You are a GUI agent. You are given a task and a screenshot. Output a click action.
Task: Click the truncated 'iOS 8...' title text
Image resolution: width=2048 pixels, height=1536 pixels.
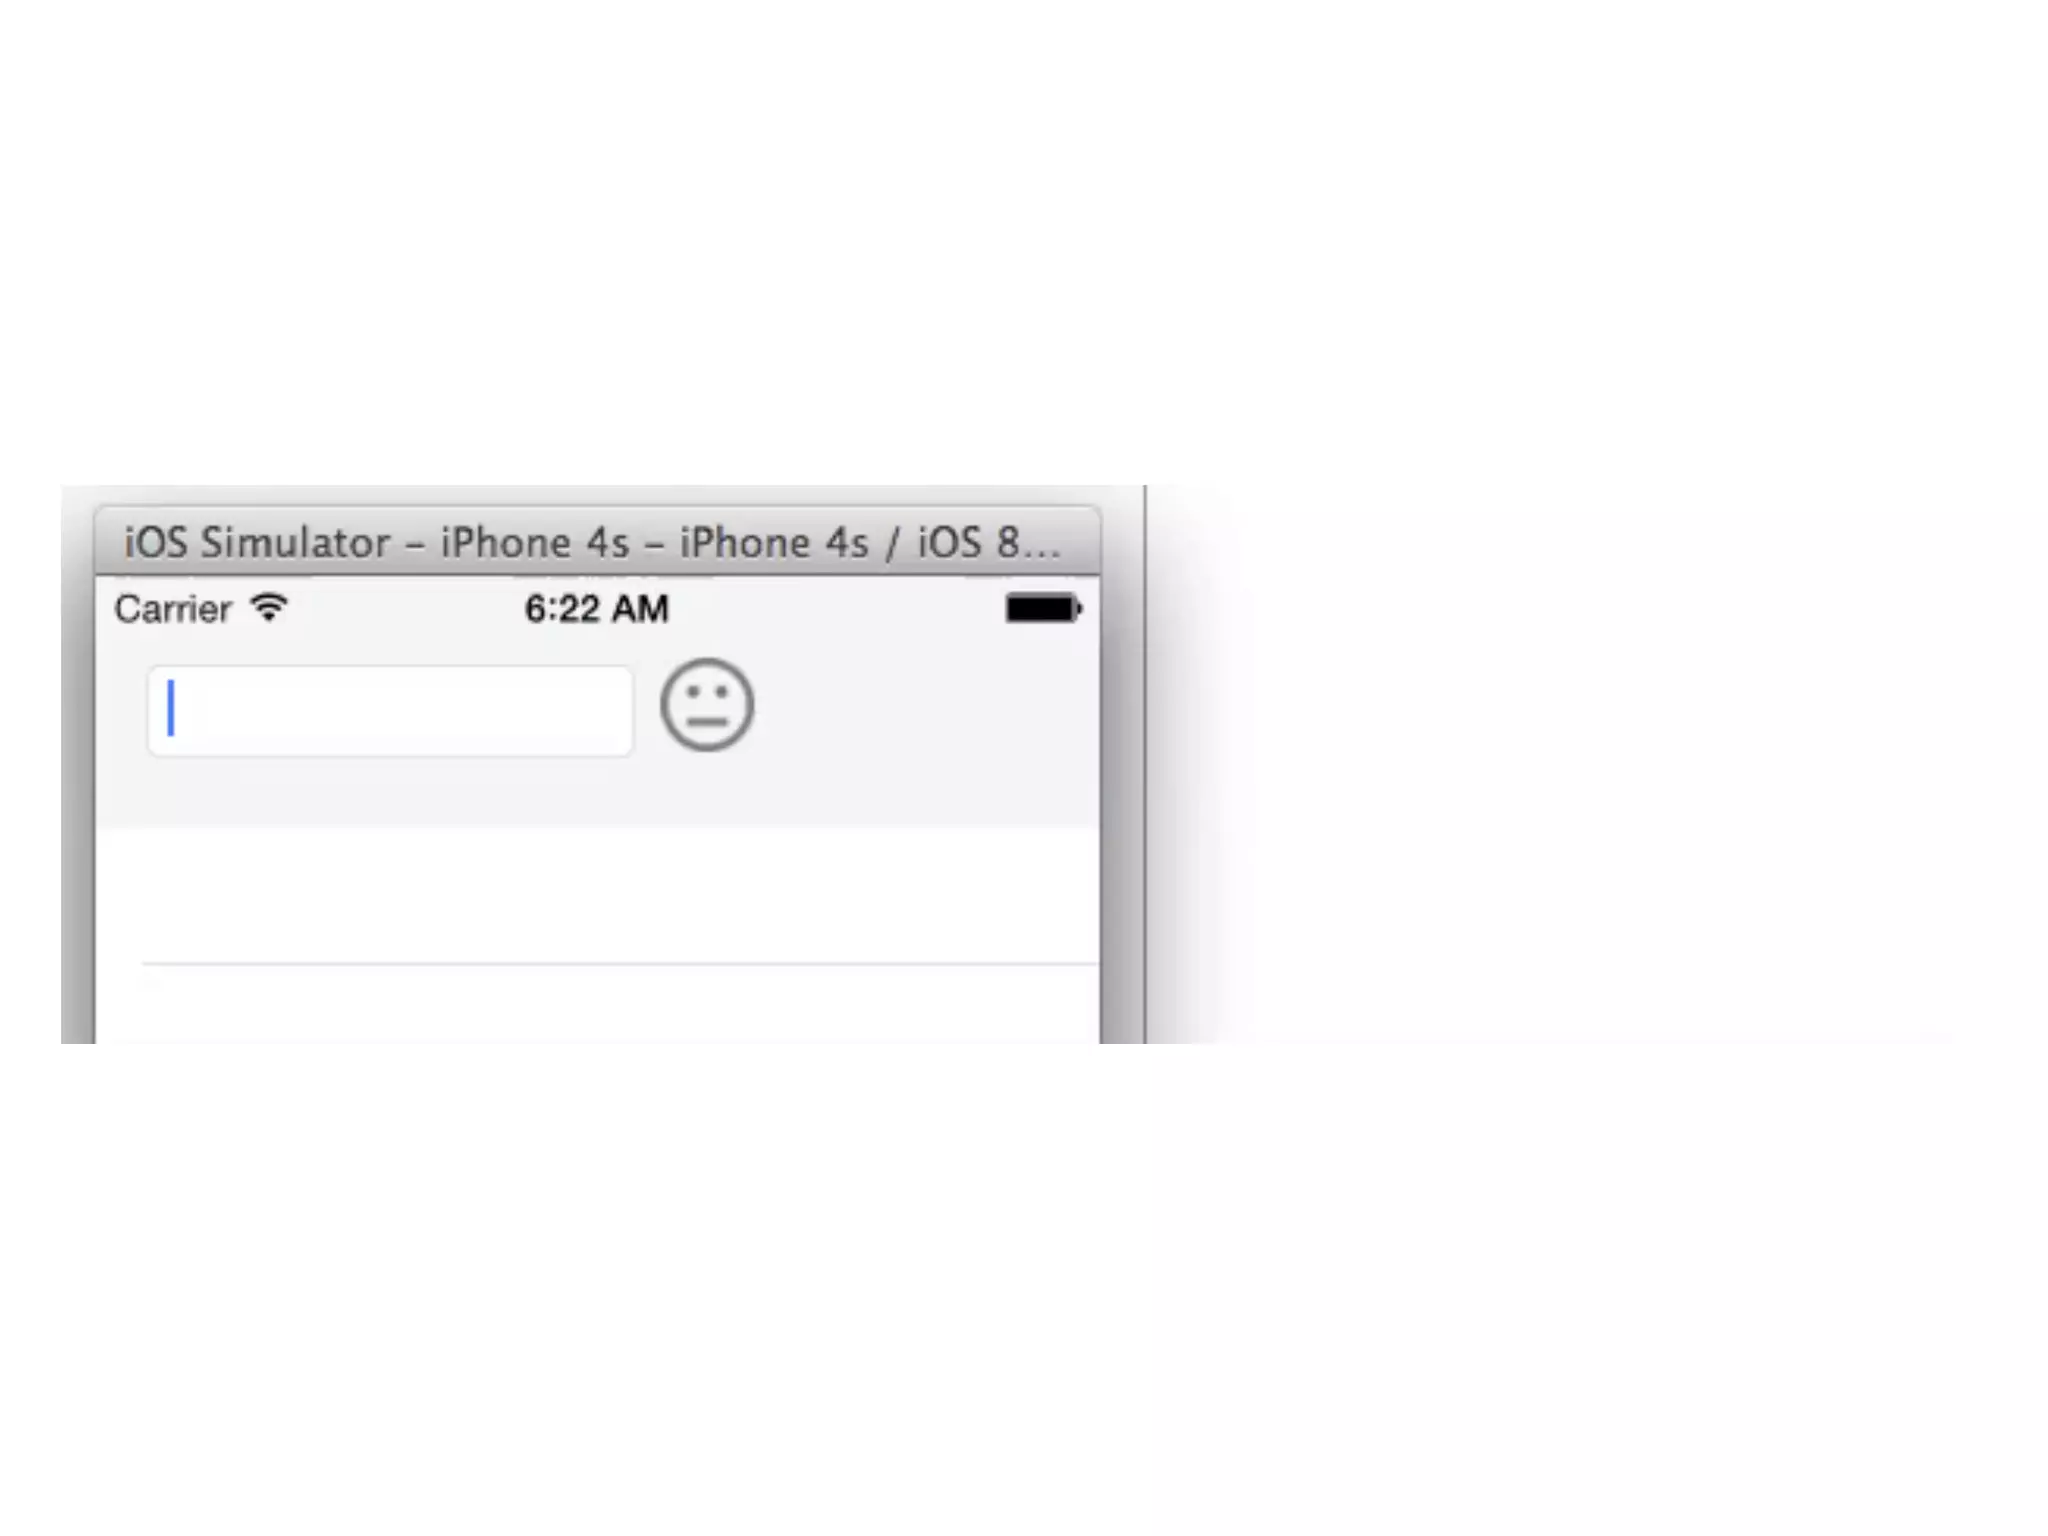click(989, 543)
